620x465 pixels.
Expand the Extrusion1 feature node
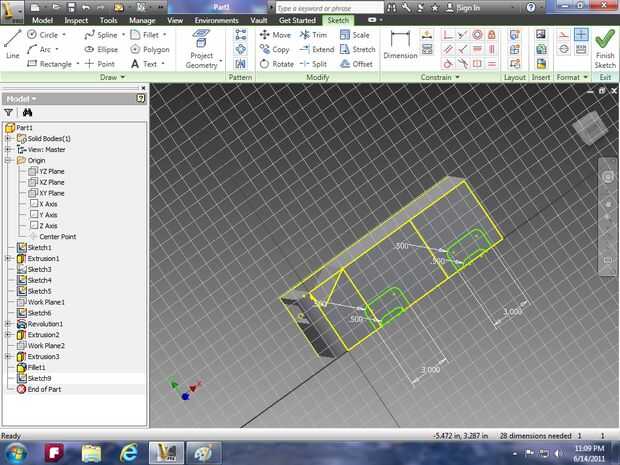(8, 258)
